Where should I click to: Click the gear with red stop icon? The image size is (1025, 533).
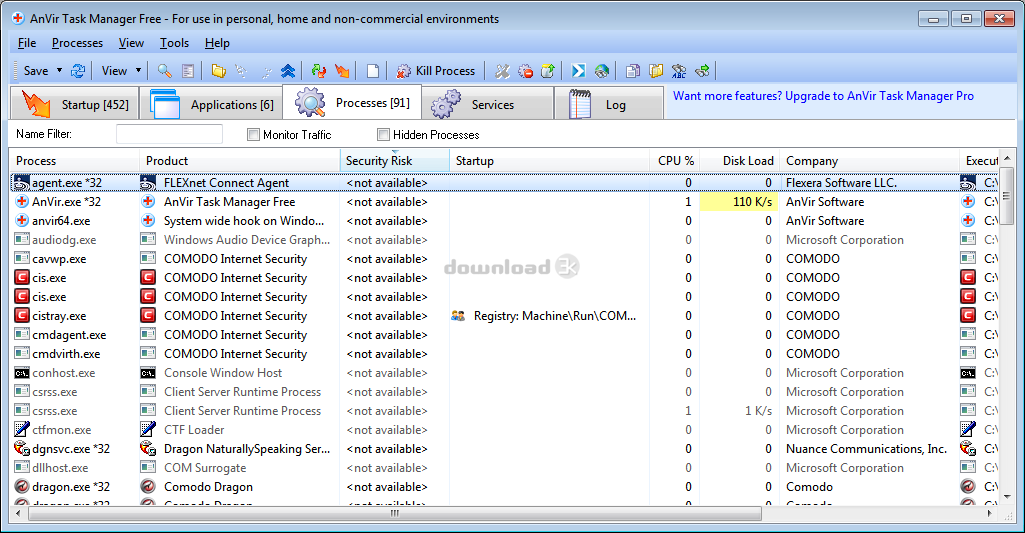click(x=526, y=71)
